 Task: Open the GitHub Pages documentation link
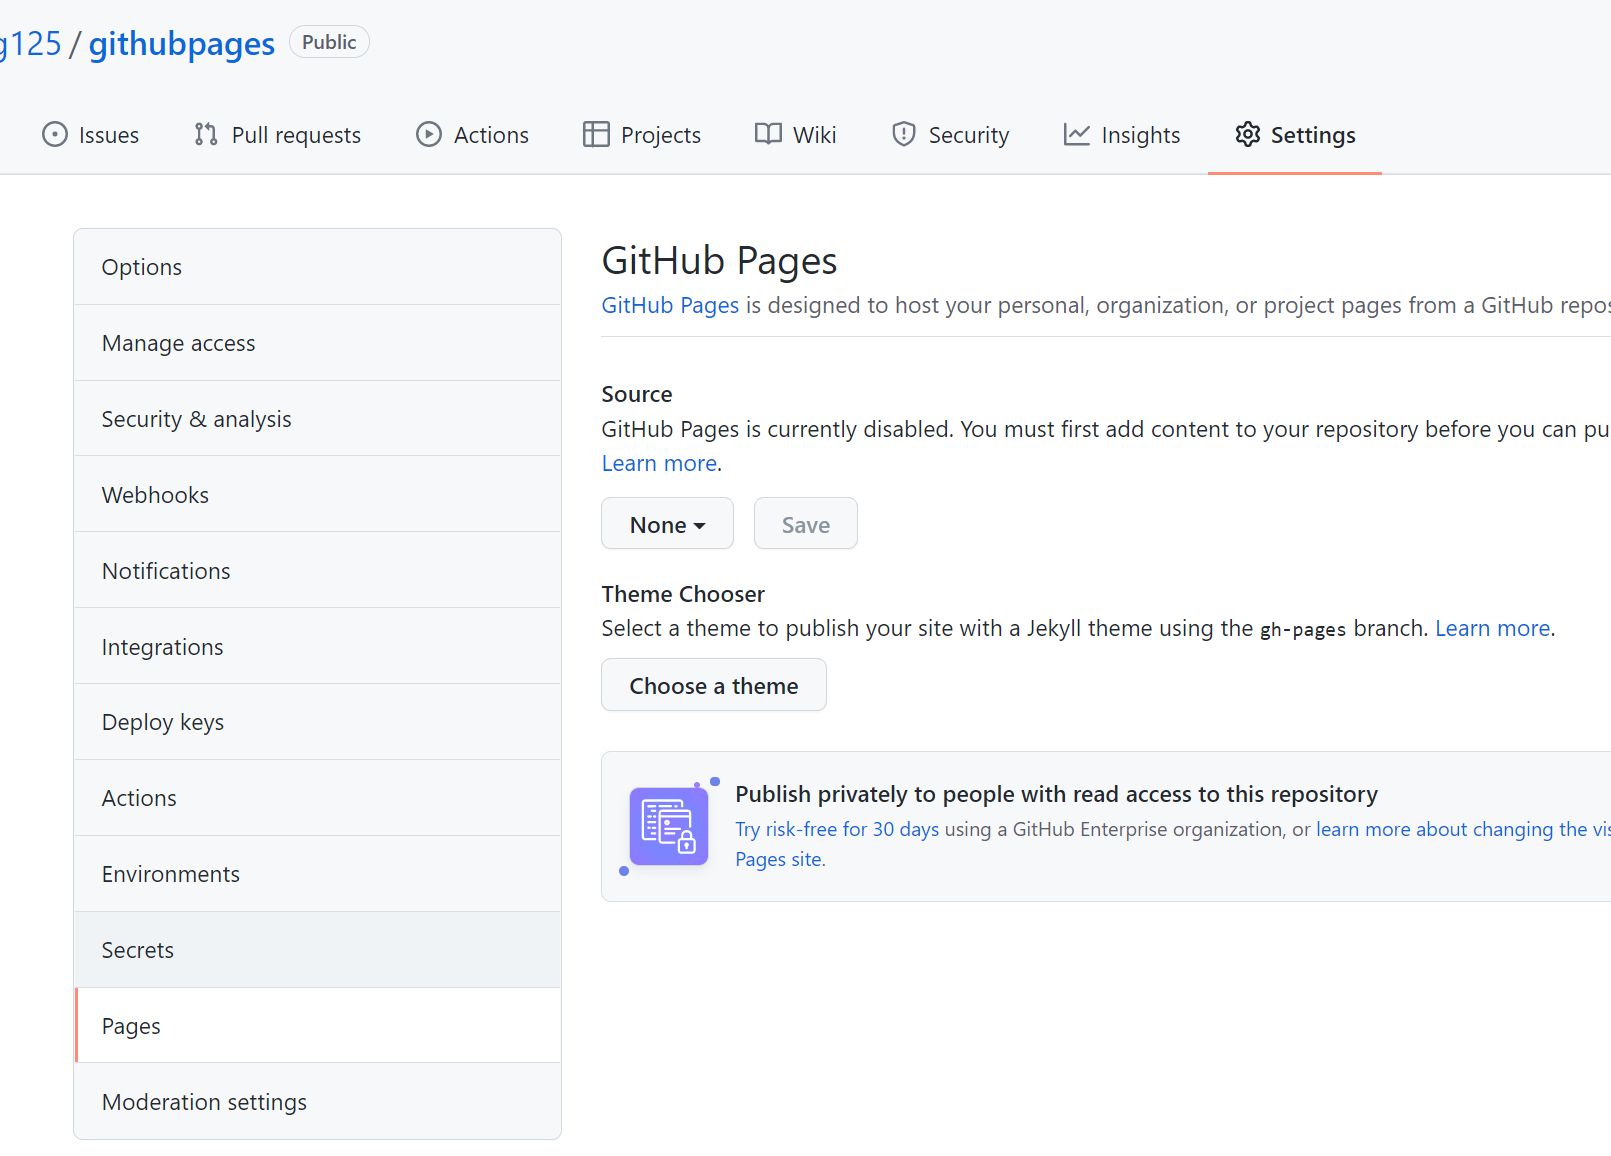point(670,305)
